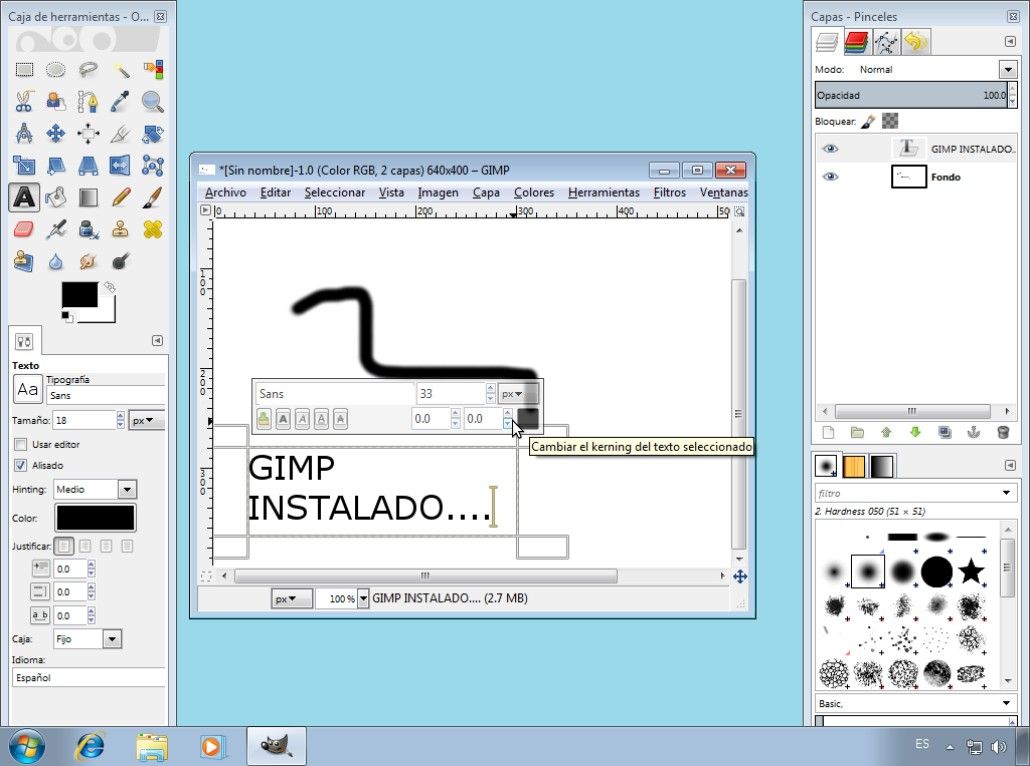Choose the Bucket Fill tool
1030x766 pixels.
[57, 197]
